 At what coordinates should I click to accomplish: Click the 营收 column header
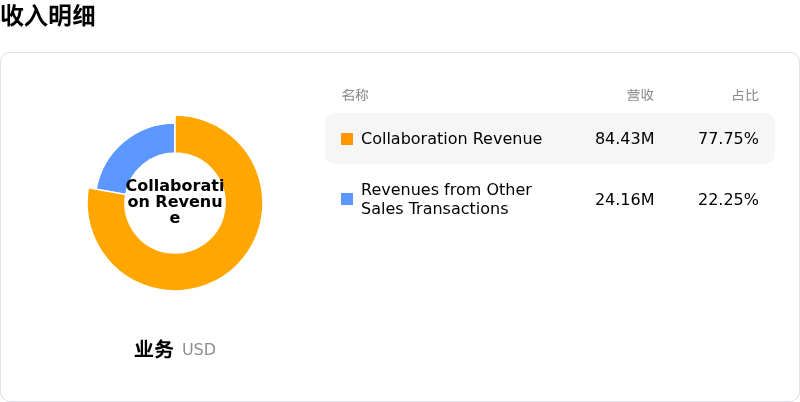click(640, 95)
